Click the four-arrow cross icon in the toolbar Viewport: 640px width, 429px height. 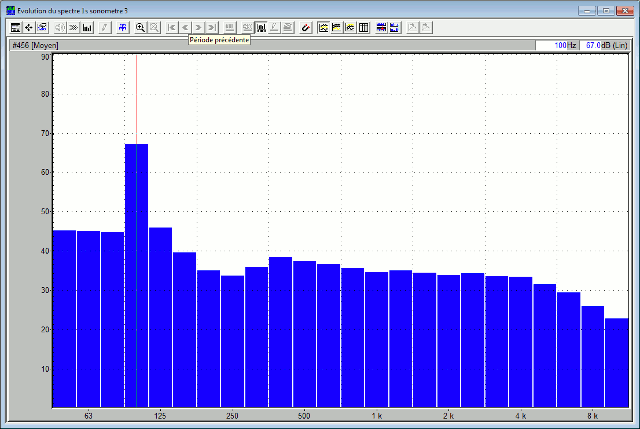pos(29,27)
